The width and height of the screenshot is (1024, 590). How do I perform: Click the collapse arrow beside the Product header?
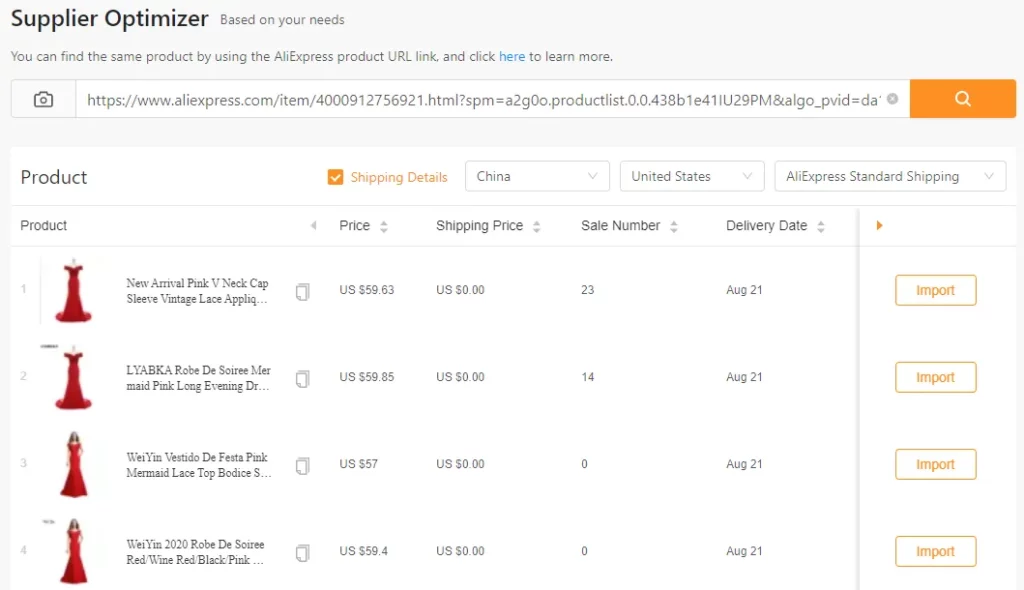click(x=311, y=226)
